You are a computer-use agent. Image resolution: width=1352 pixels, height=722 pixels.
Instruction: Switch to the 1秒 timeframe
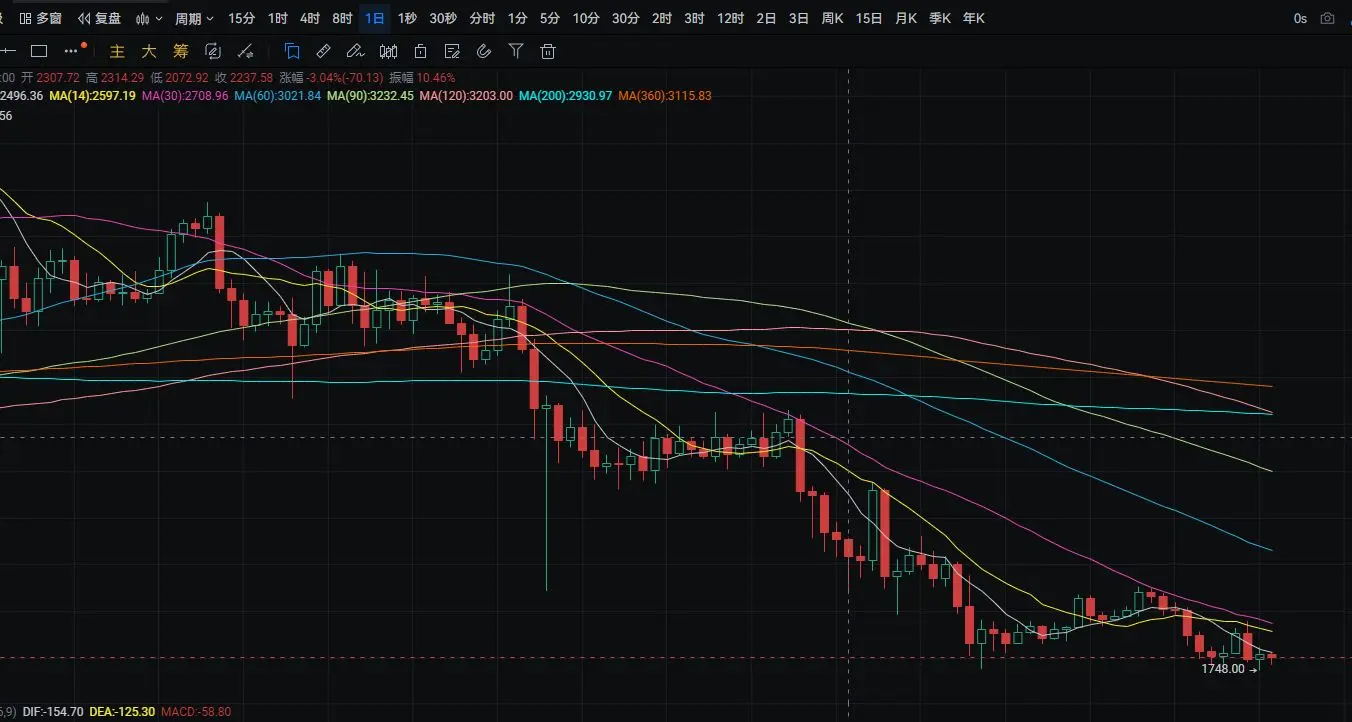pos(407,18)
